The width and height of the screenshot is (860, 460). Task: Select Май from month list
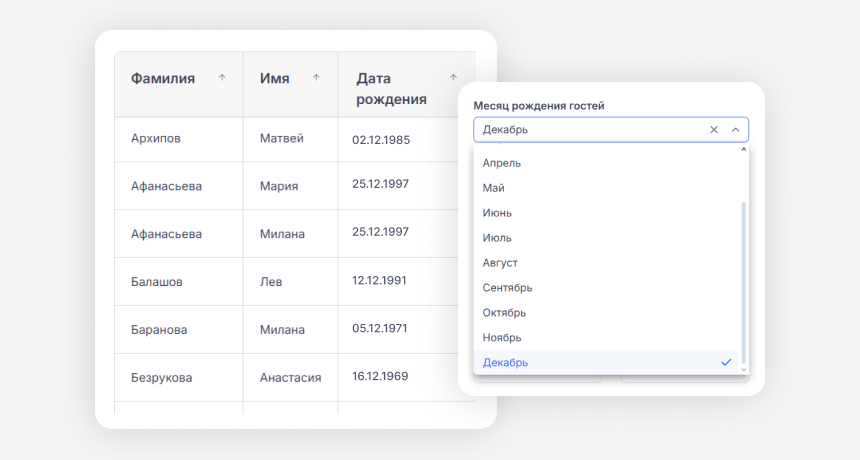494,187
